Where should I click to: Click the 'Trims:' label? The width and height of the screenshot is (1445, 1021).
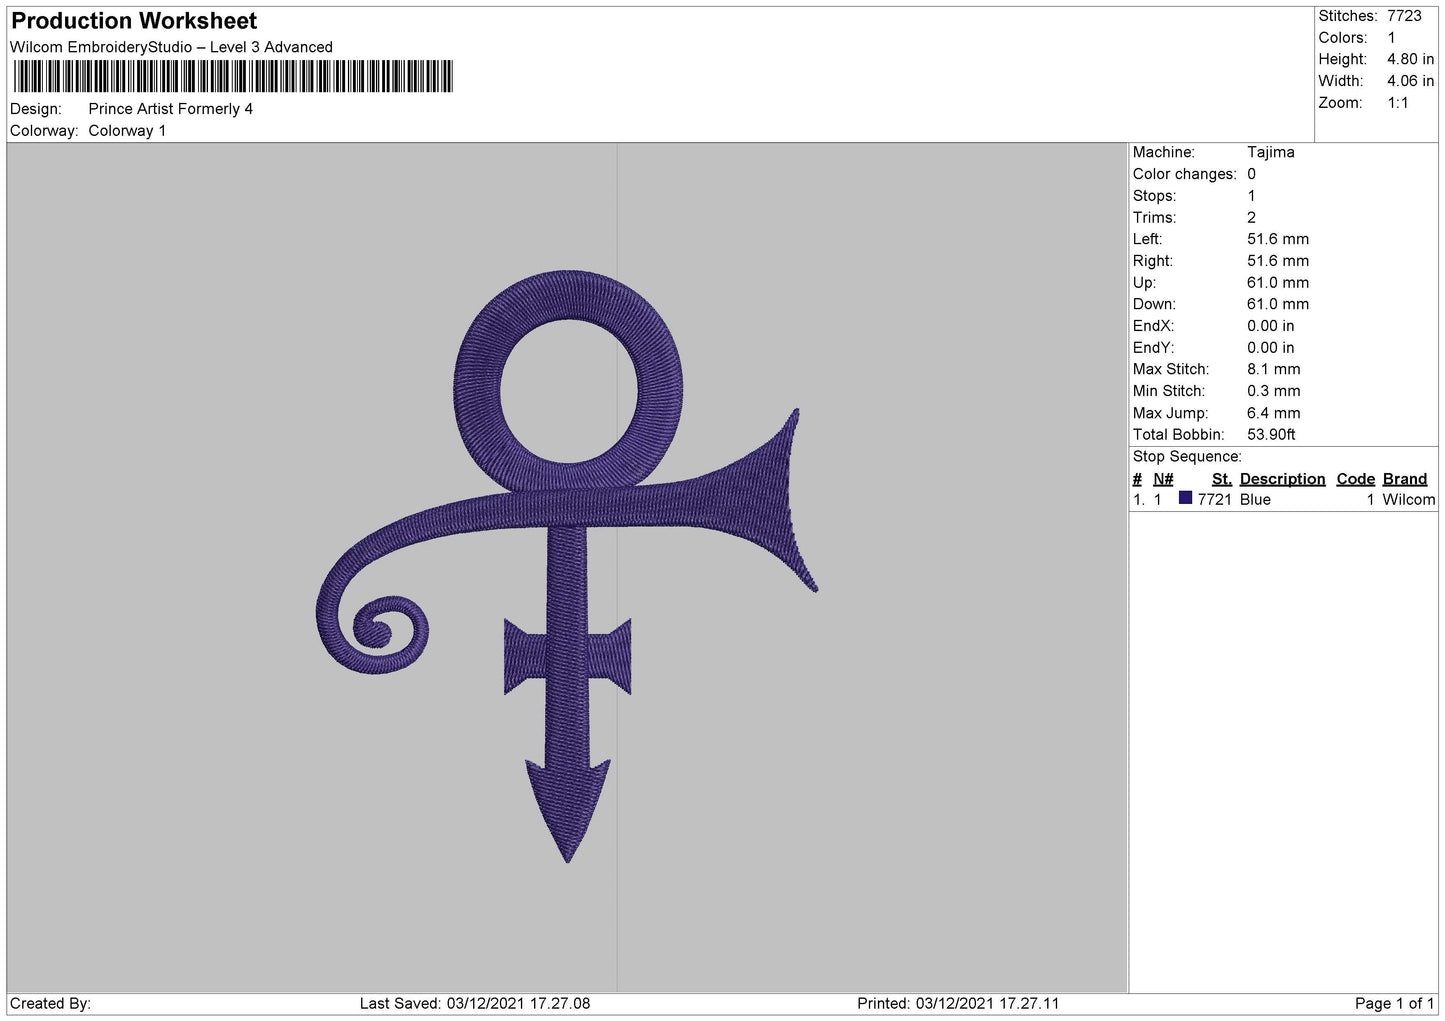pyautogui.click(x=1154, y=218)
